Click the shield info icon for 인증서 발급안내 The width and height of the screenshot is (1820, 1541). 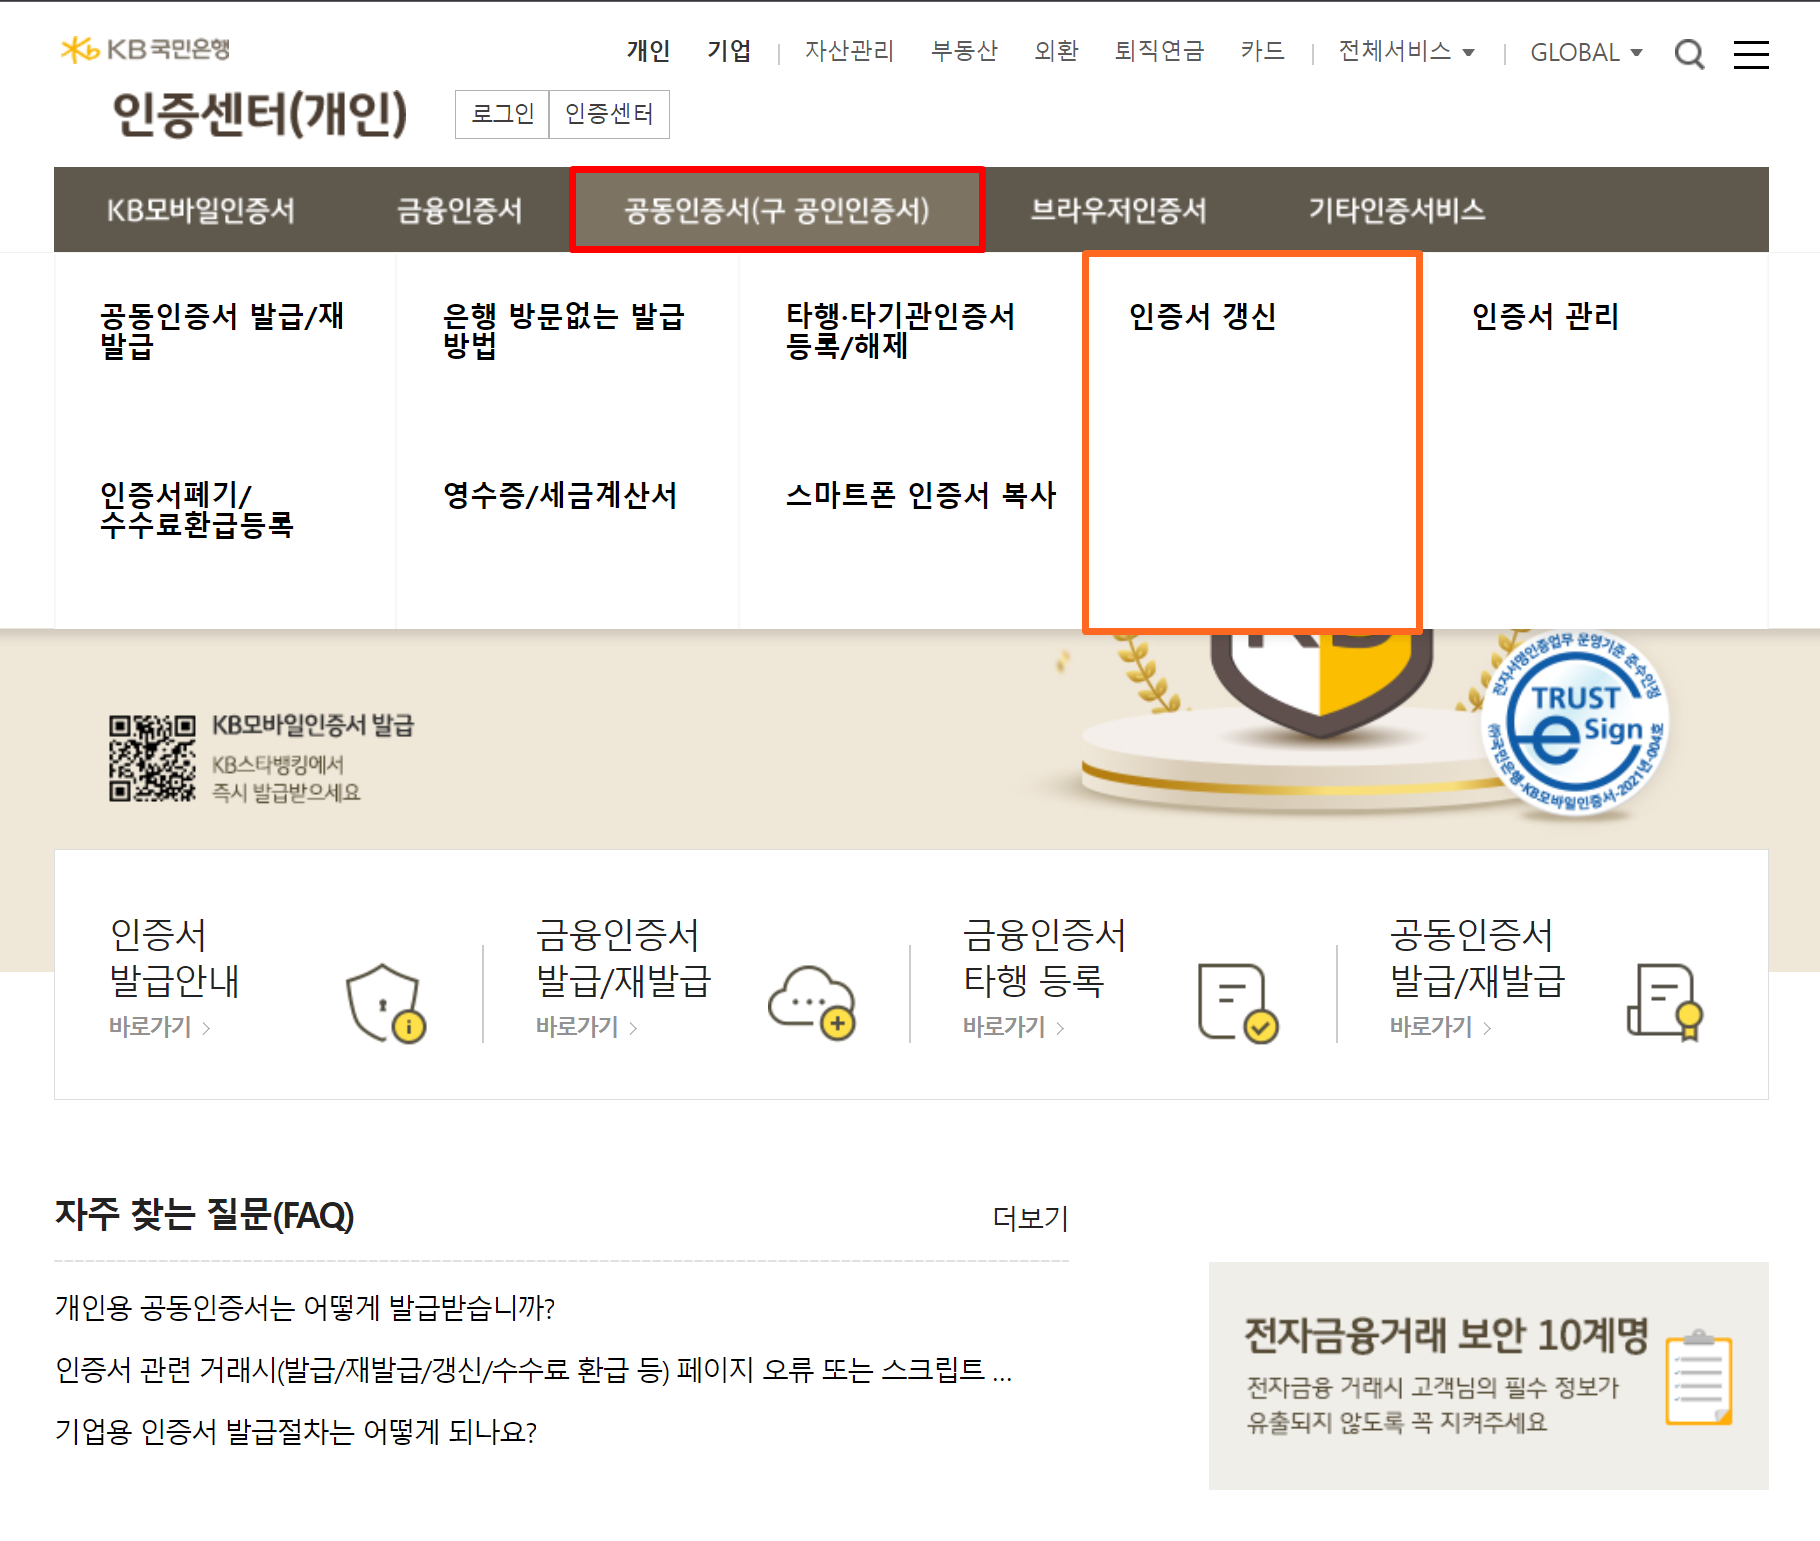pyautogui.click(x=386, y=1003)
